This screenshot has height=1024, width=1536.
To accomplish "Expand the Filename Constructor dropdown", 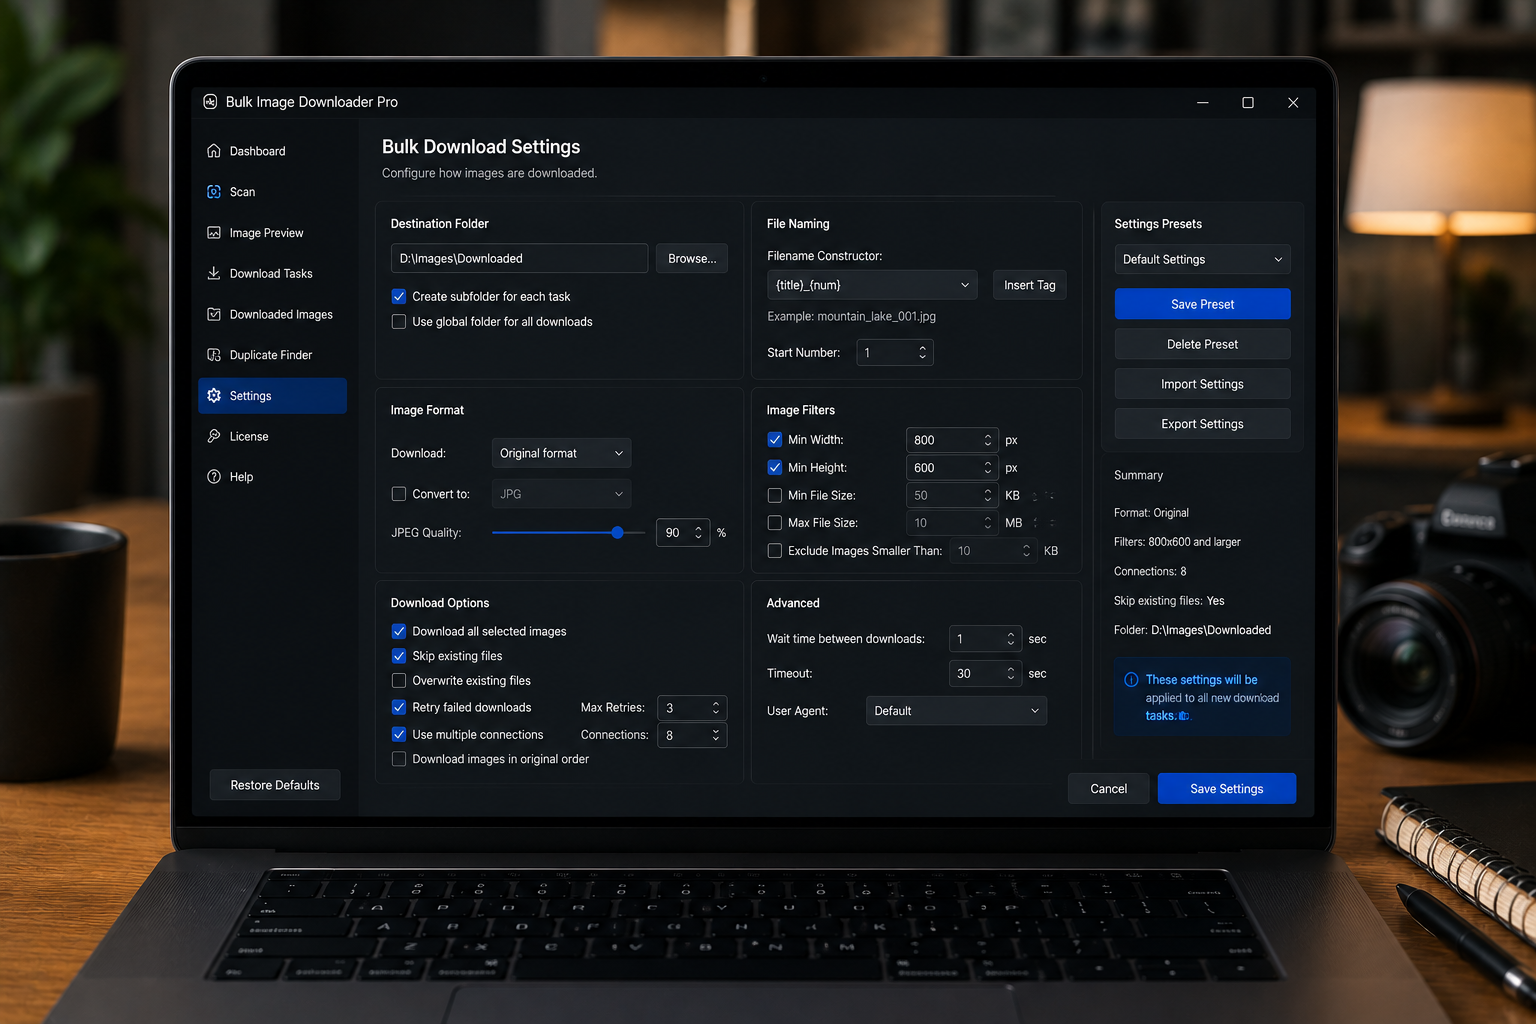I will tap(872, 285).
